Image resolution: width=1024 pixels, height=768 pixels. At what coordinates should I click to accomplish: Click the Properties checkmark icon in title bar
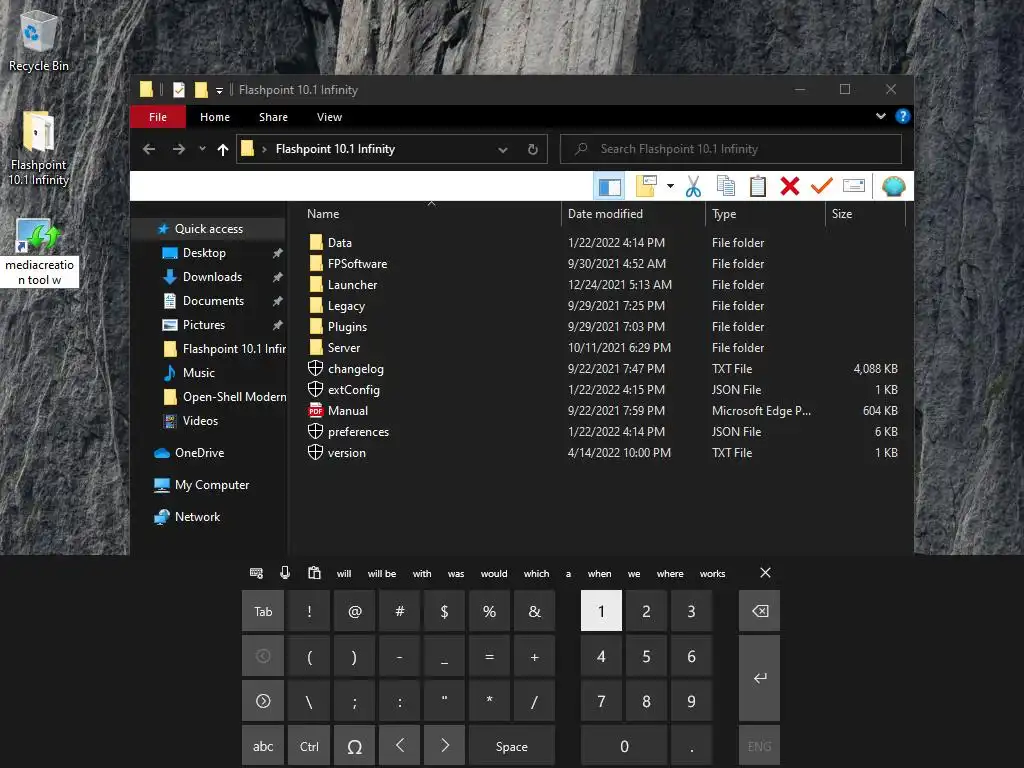[179, 89]
